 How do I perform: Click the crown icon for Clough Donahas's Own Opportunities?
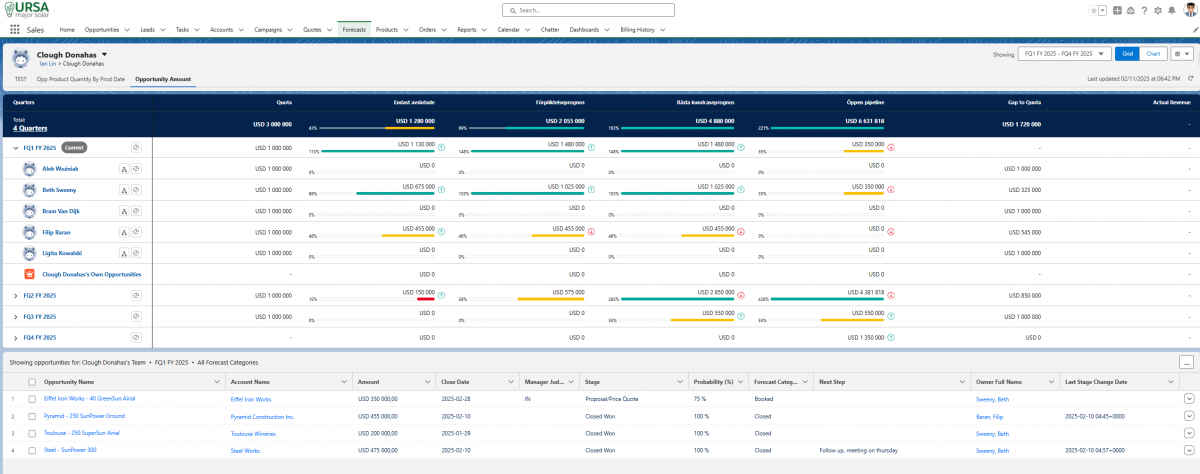click(x=30, y=274)
